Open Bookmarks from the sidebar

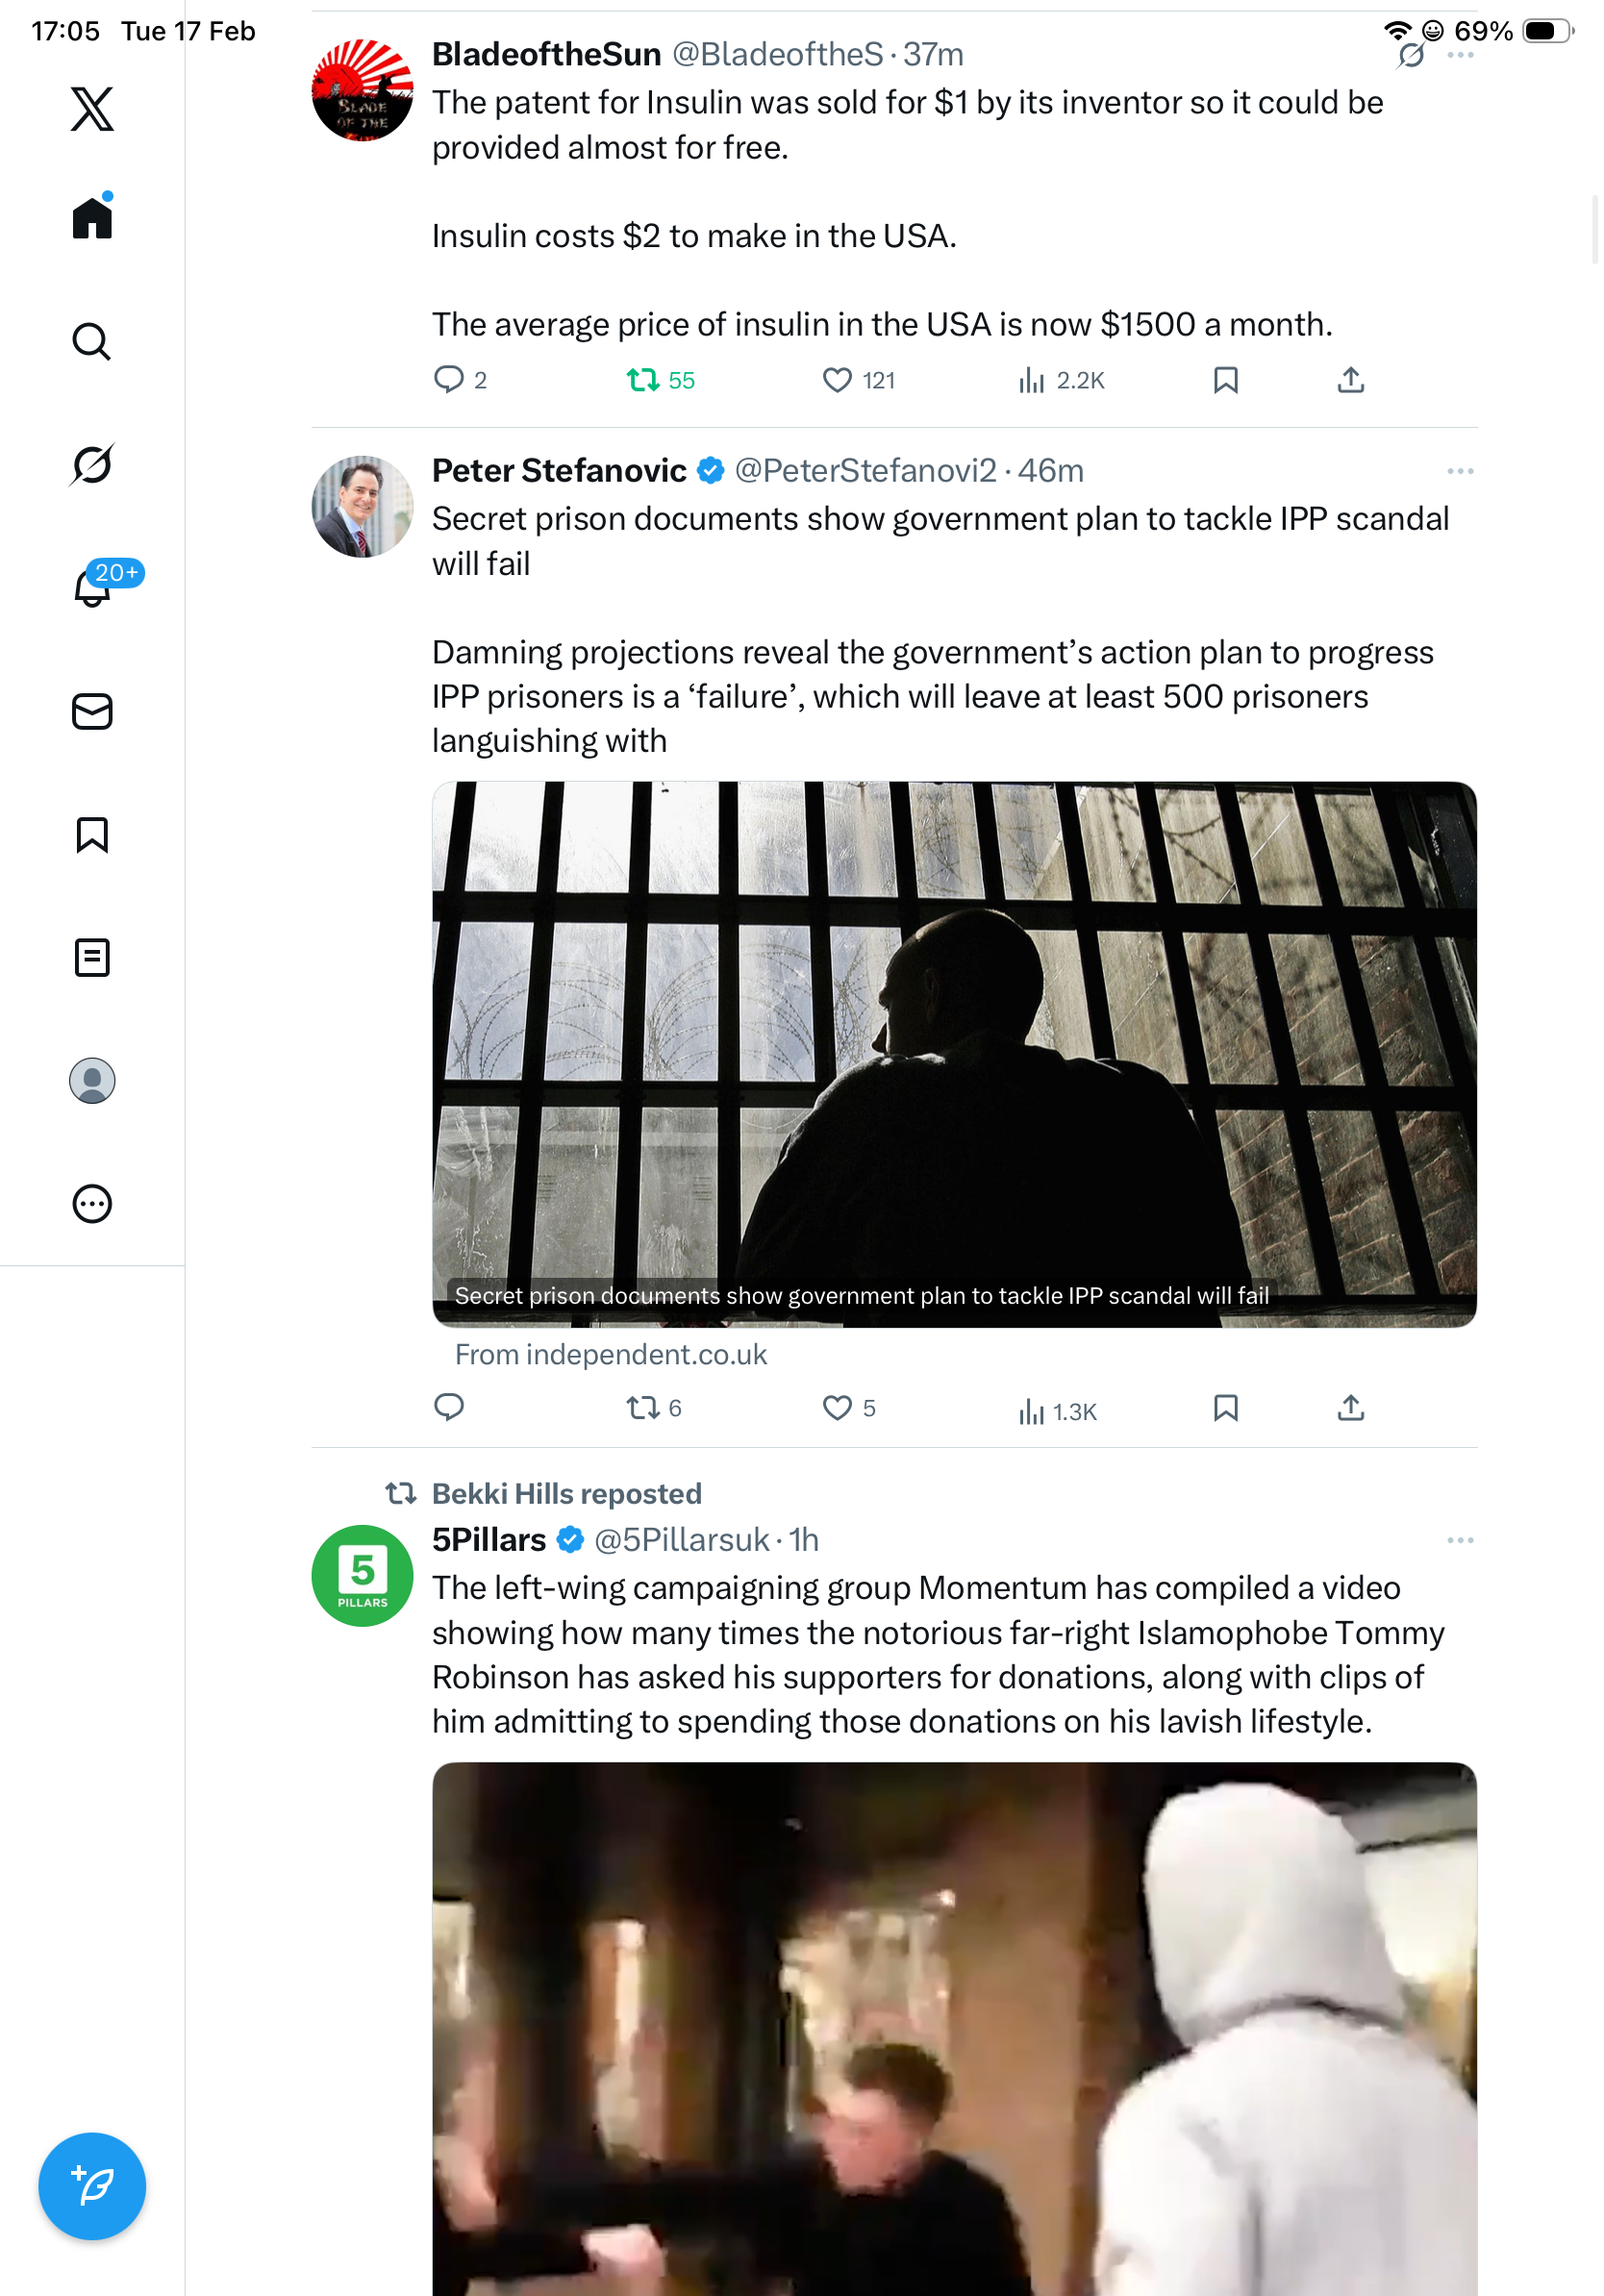[x=92, y=835]
